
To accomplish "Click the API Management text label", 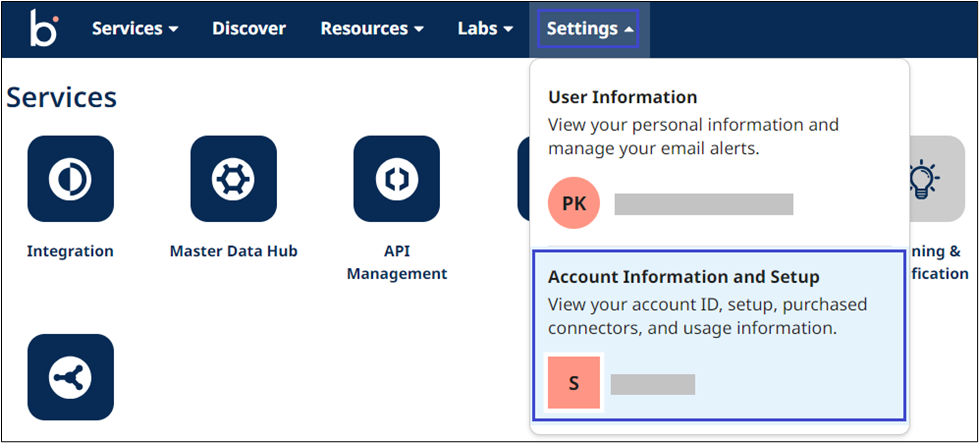I will click(396, 262).
